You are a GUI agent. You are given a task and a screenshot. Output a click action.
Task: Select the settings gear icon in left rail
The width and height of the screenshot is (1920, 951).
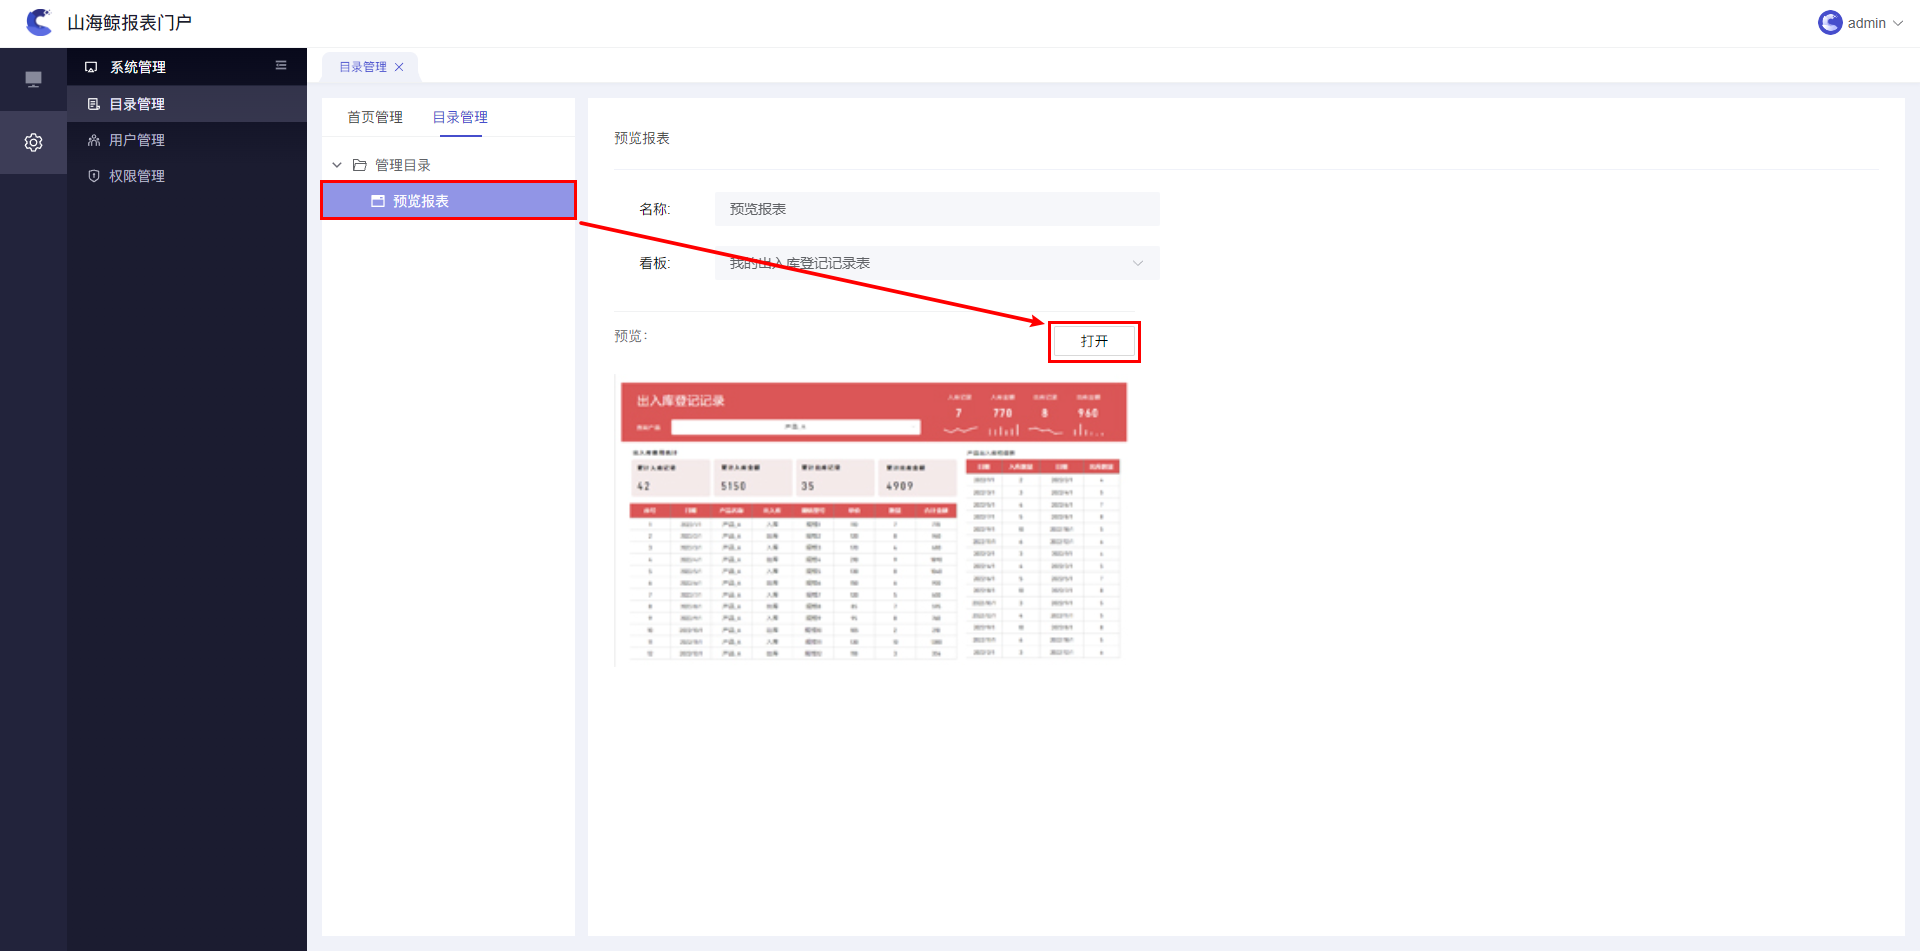pos(33,142)
